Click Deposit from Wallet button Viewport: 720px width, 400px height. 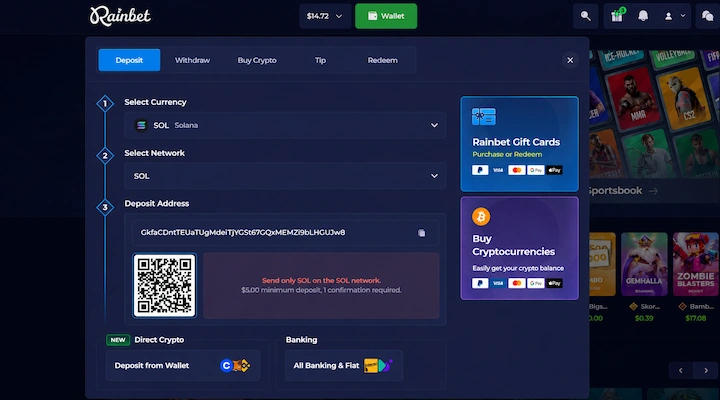(183, 366)
